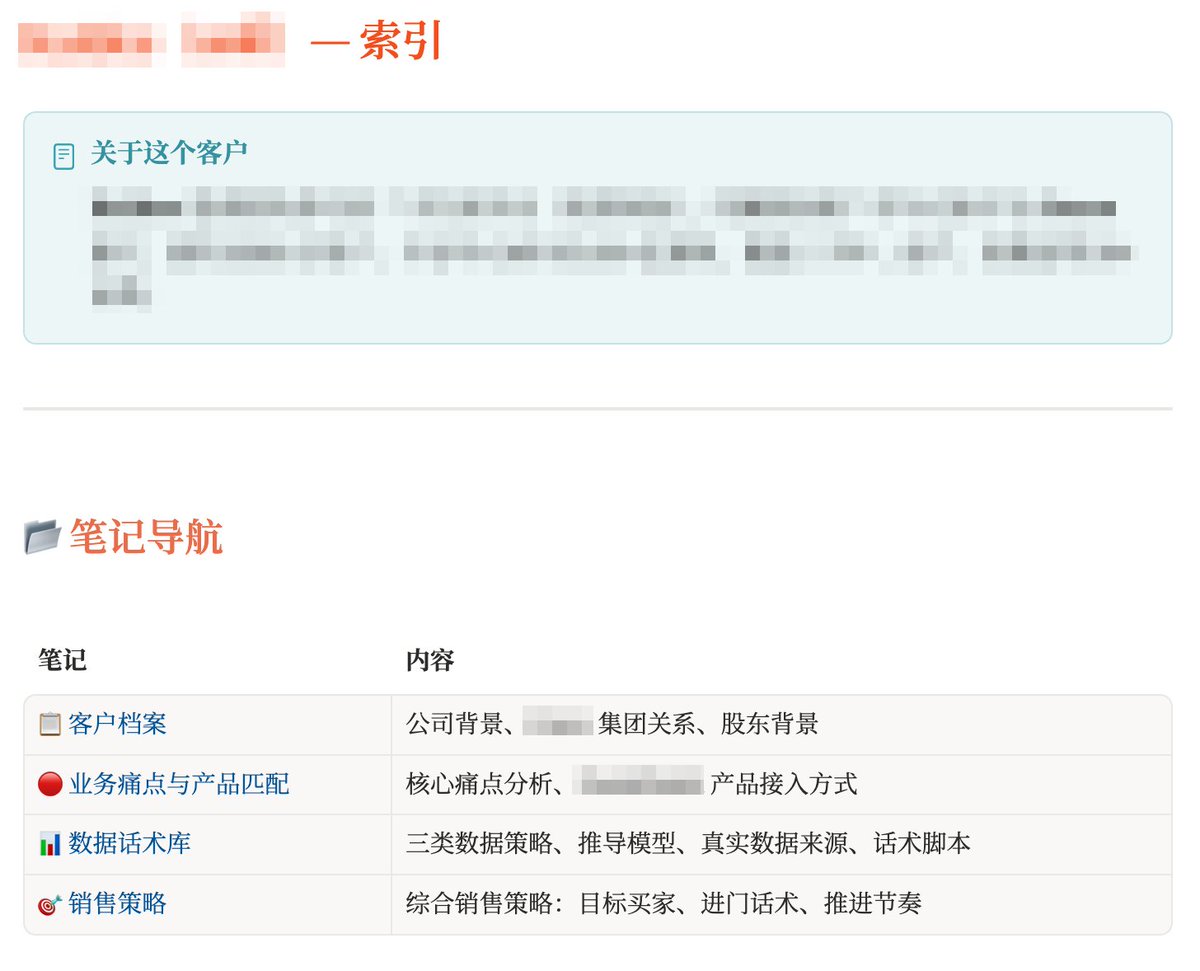Click the 内容 column header

tap(430, 660)
